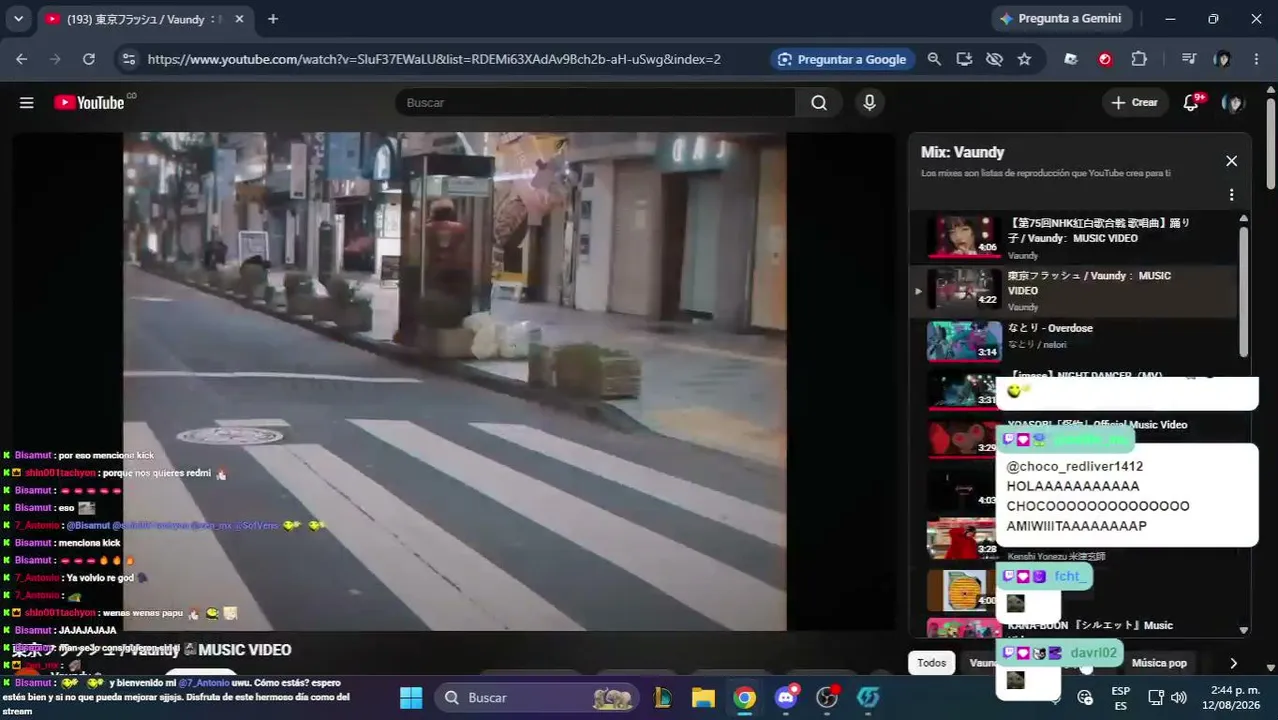Open Chrome zoom magnifier in address bar
Viewport: 1278px width, 720px height.
point(934,59)
